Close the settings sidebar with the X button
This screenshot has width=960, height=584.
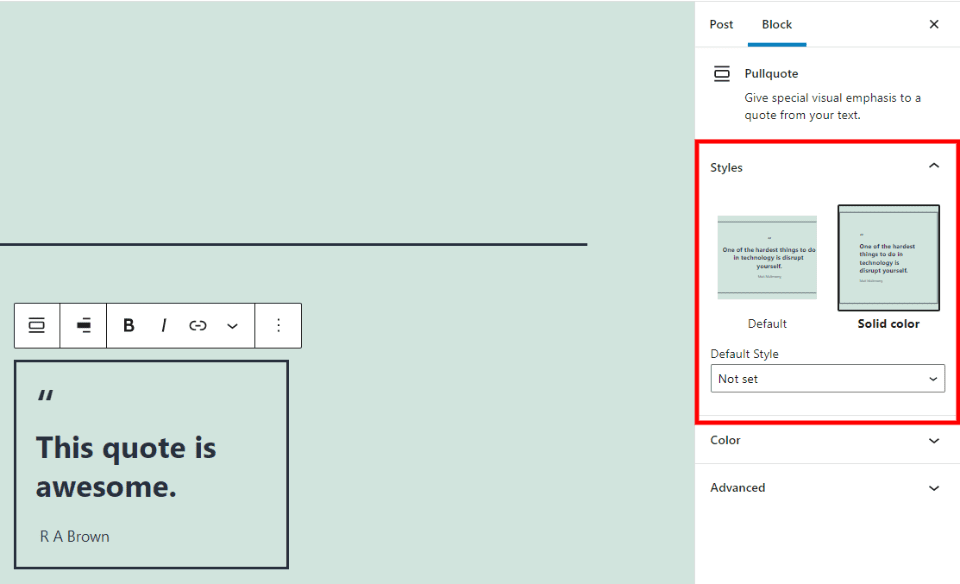tap(933, 24)
